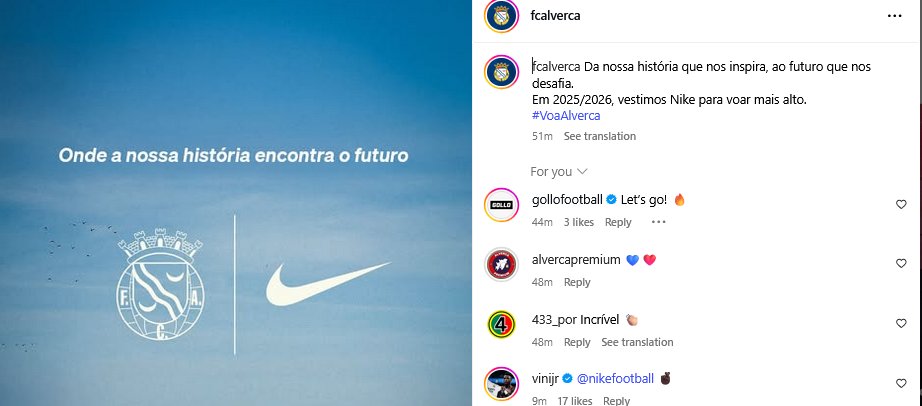Open the gollofootball profile picture
The width and height of the screenshot is (922, 406).
click(501, 205)
